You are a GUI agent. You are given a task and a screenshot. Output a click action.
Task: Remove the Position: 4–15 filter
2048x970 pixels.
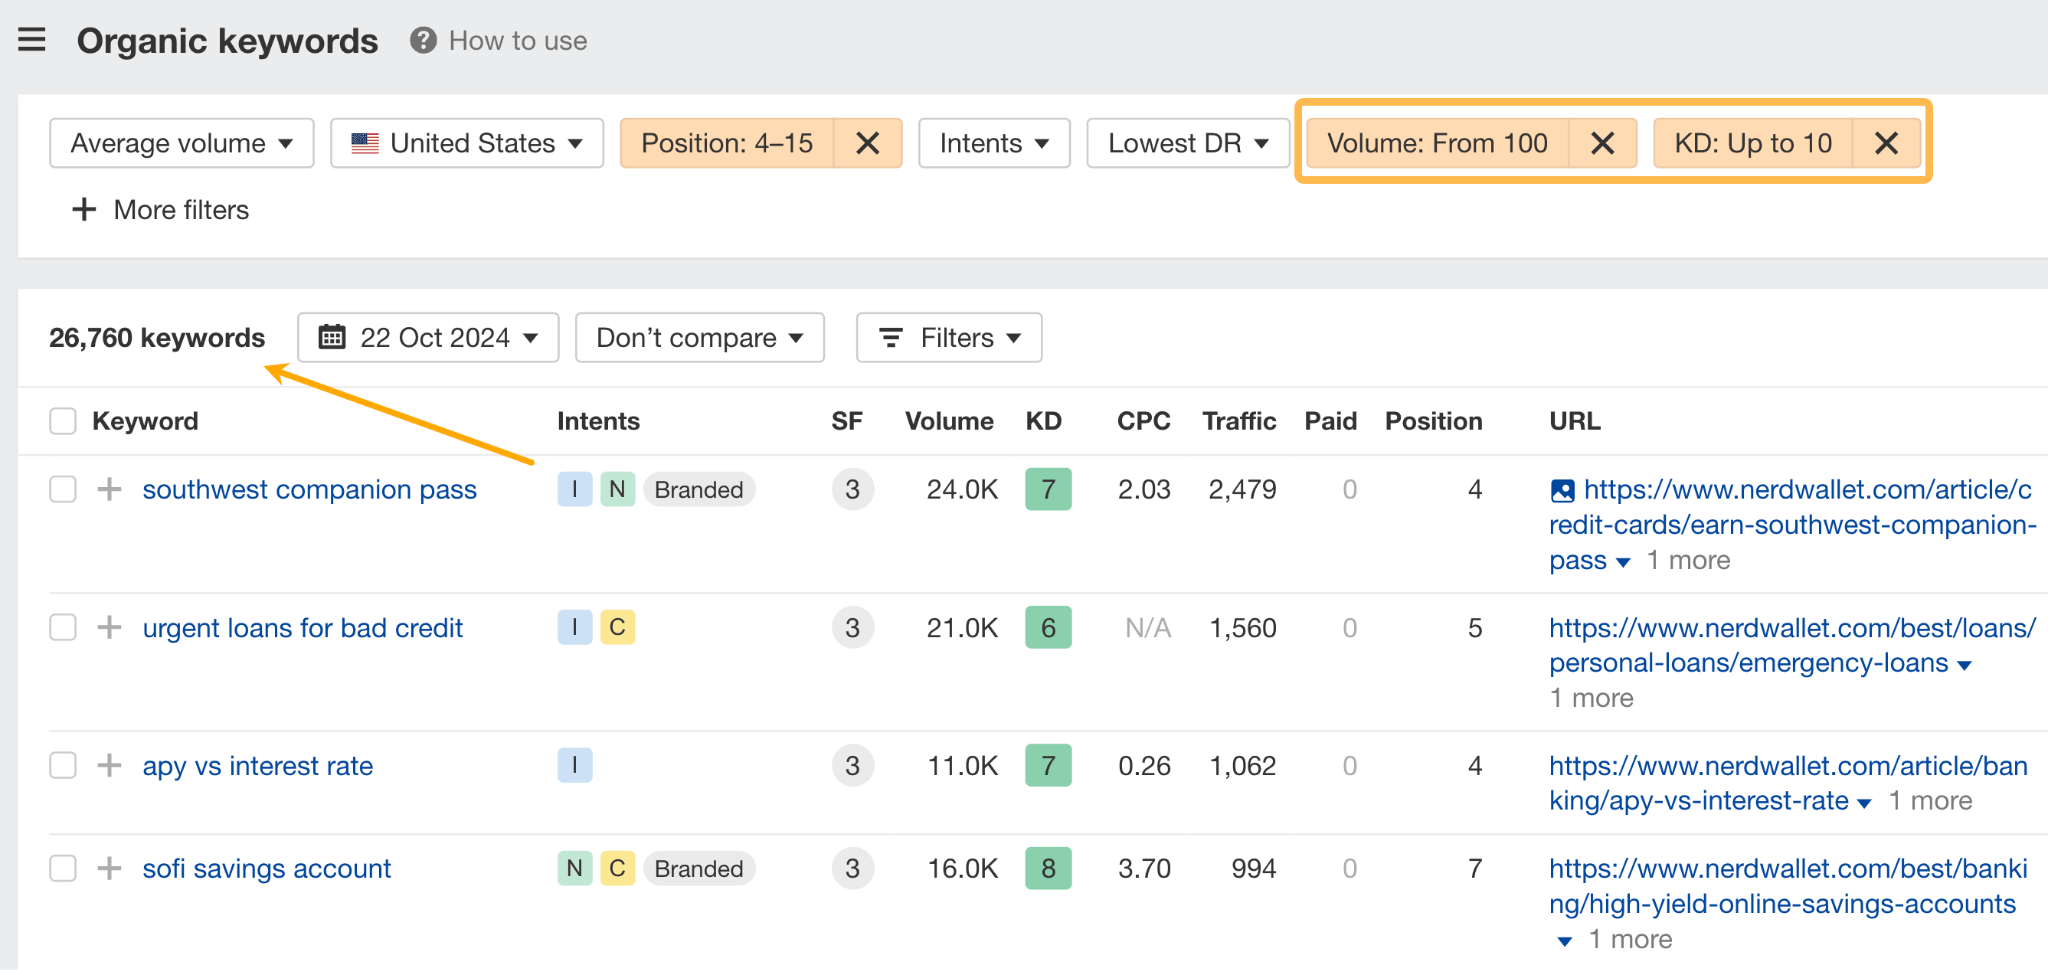pyautogui.click(x=867, y=143)
